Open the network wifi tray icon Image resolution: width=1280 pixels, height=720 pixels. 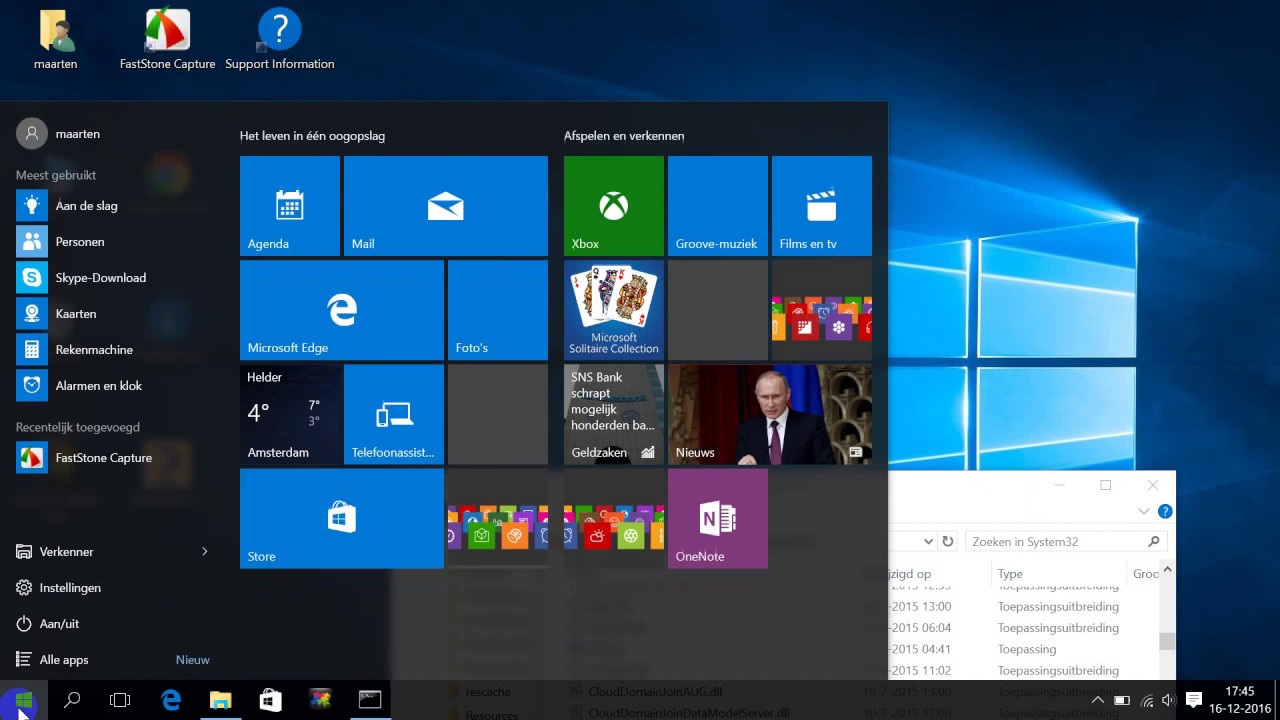pos(1146,701)
